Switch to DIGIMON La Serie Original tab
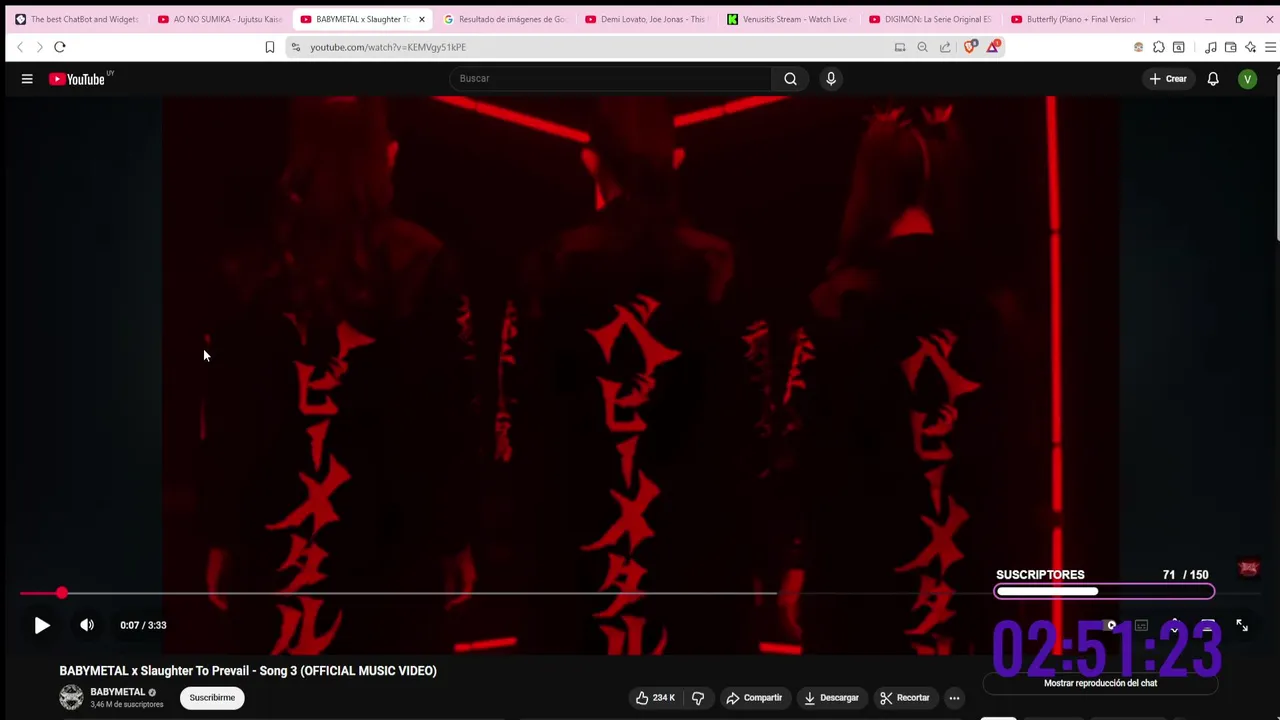Viewport: 1280px width, 720px height. tap(931, 19)
